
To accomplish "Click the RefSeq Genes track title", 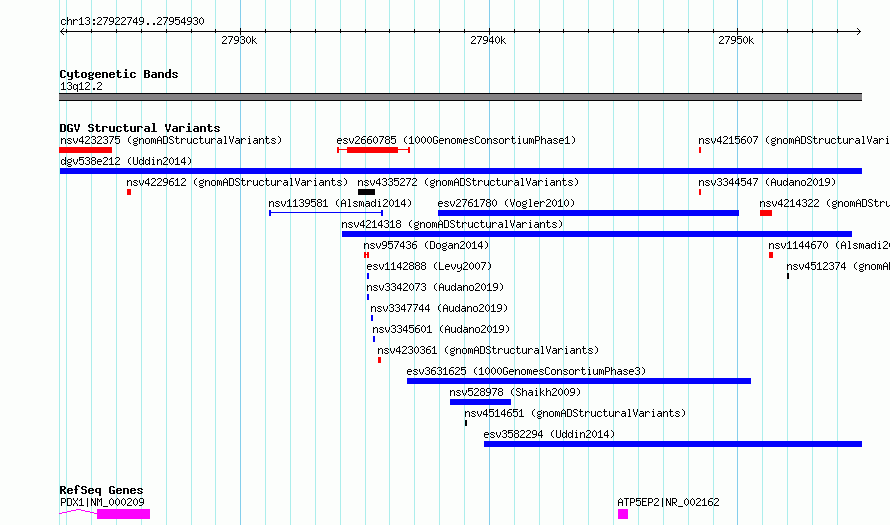I will (101, 490).
